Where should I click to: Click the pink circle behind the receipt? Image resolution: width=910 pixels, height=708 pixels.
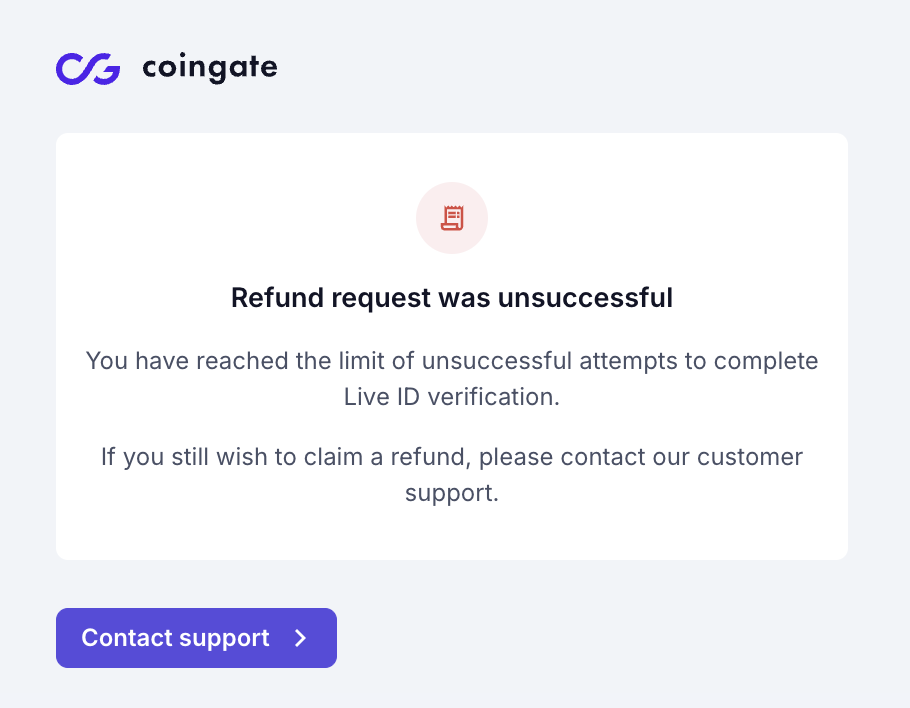pyautogui.click(x=452, y=218)
